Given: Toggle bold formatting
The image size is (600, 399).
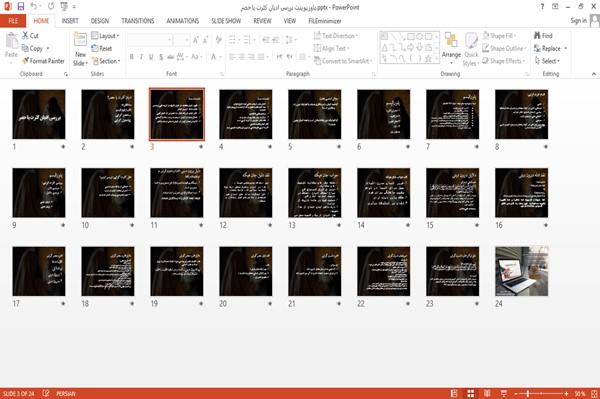Looking at the screenshot, I should (132, 57).
